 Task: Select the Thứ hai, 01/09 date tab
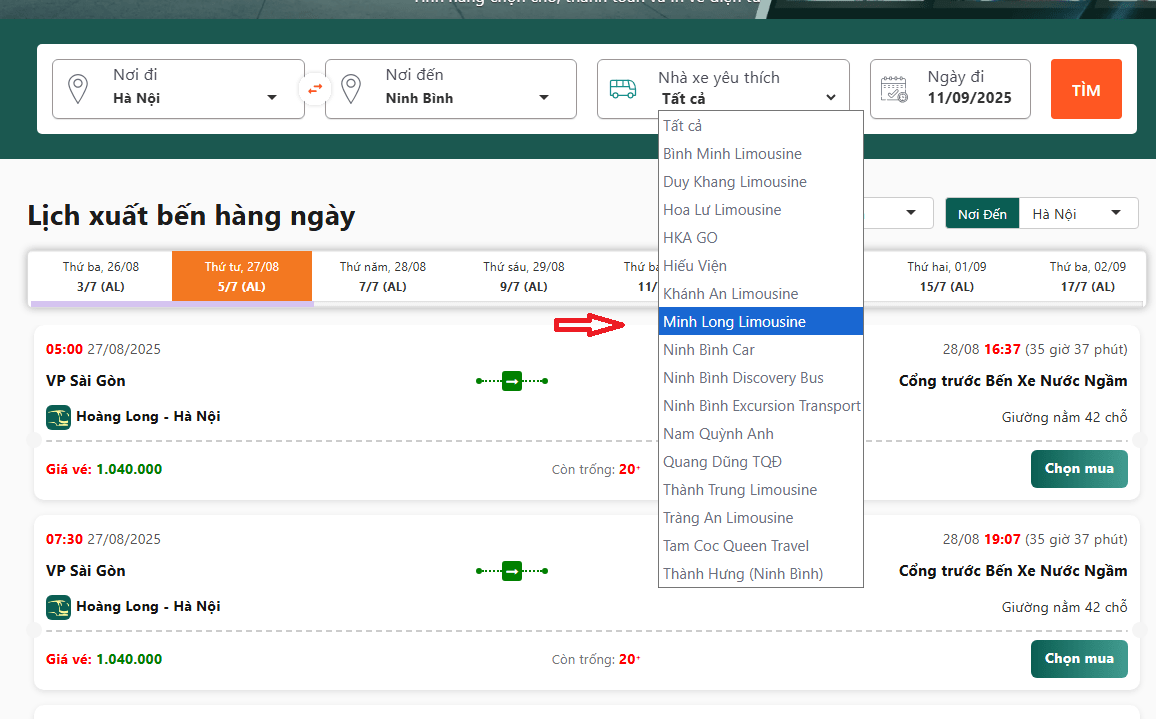pyautogui.click(x=946, y=276)
